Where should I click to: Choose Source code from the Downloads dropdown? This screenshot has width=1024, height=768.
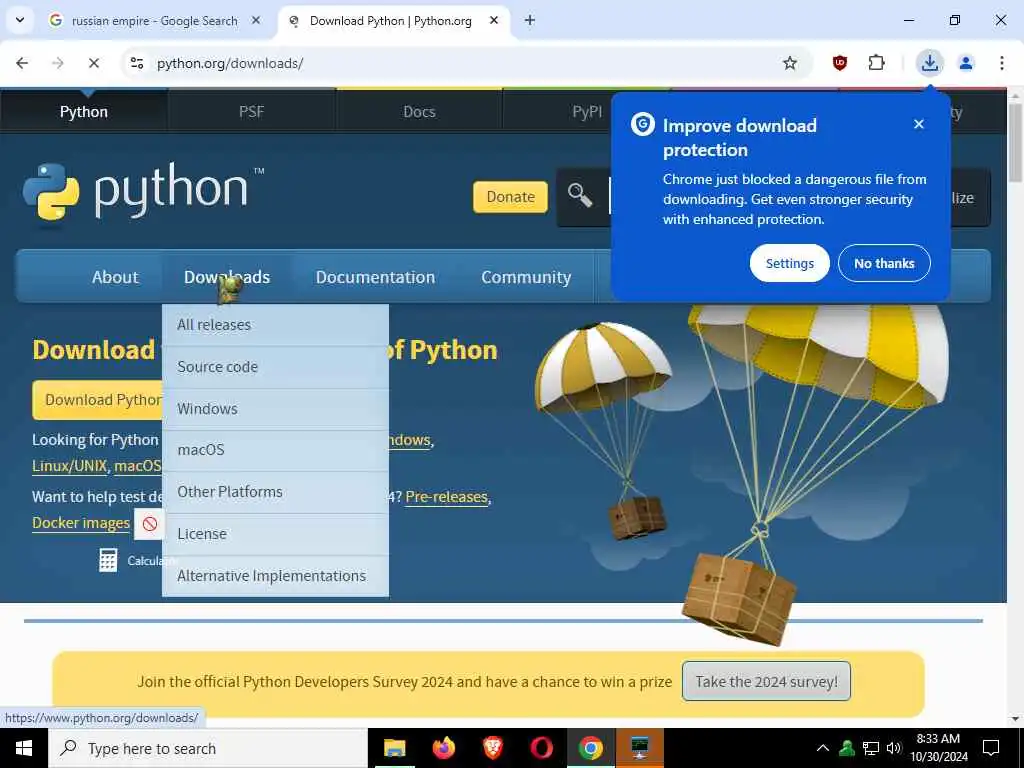tap(275, 367)
